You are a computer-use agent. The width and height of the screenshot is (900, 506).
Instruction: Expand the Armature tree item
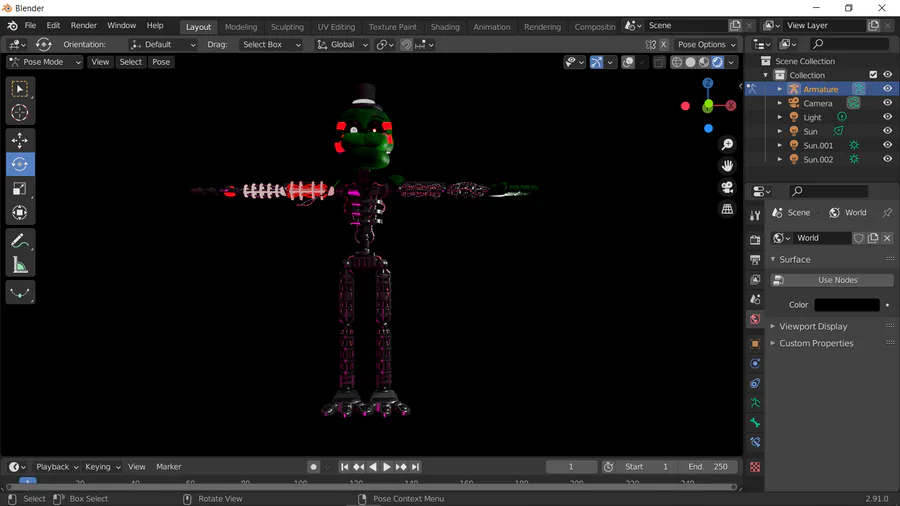click(x=779, y=89)
